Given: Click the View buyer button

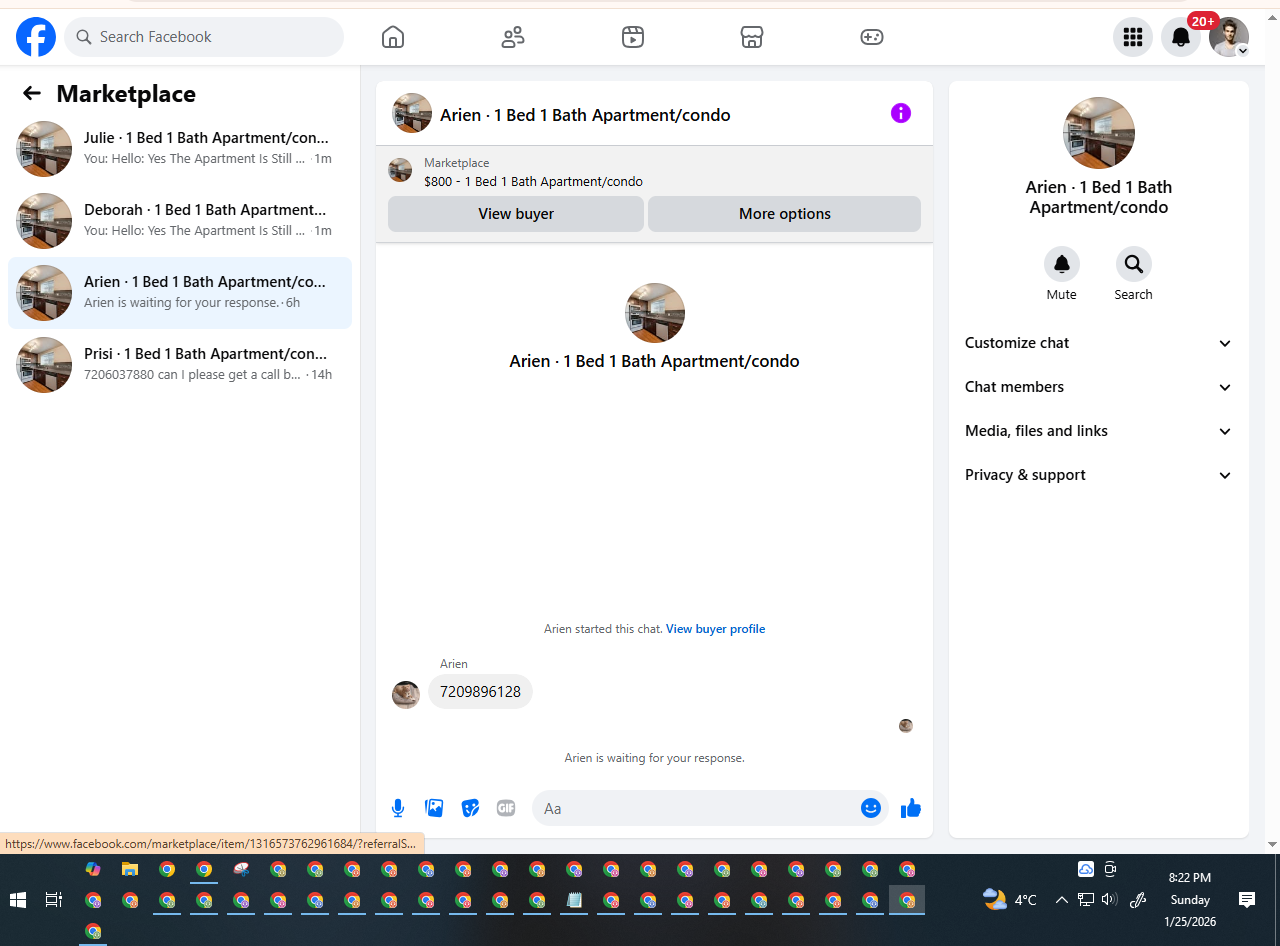Looking at the screenshot, I should pyautogui.click(x=516, y=214).
